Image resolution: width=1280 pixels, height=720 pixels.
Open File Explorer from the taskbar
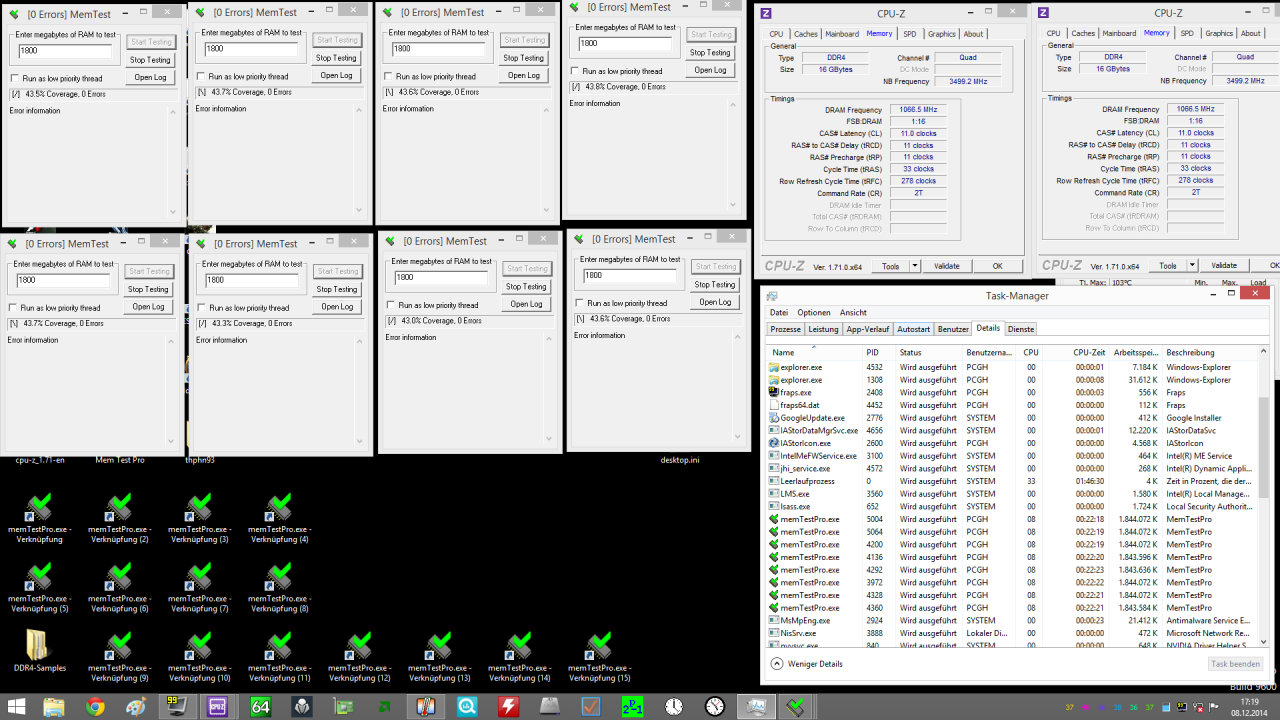[x=54, y=706]
